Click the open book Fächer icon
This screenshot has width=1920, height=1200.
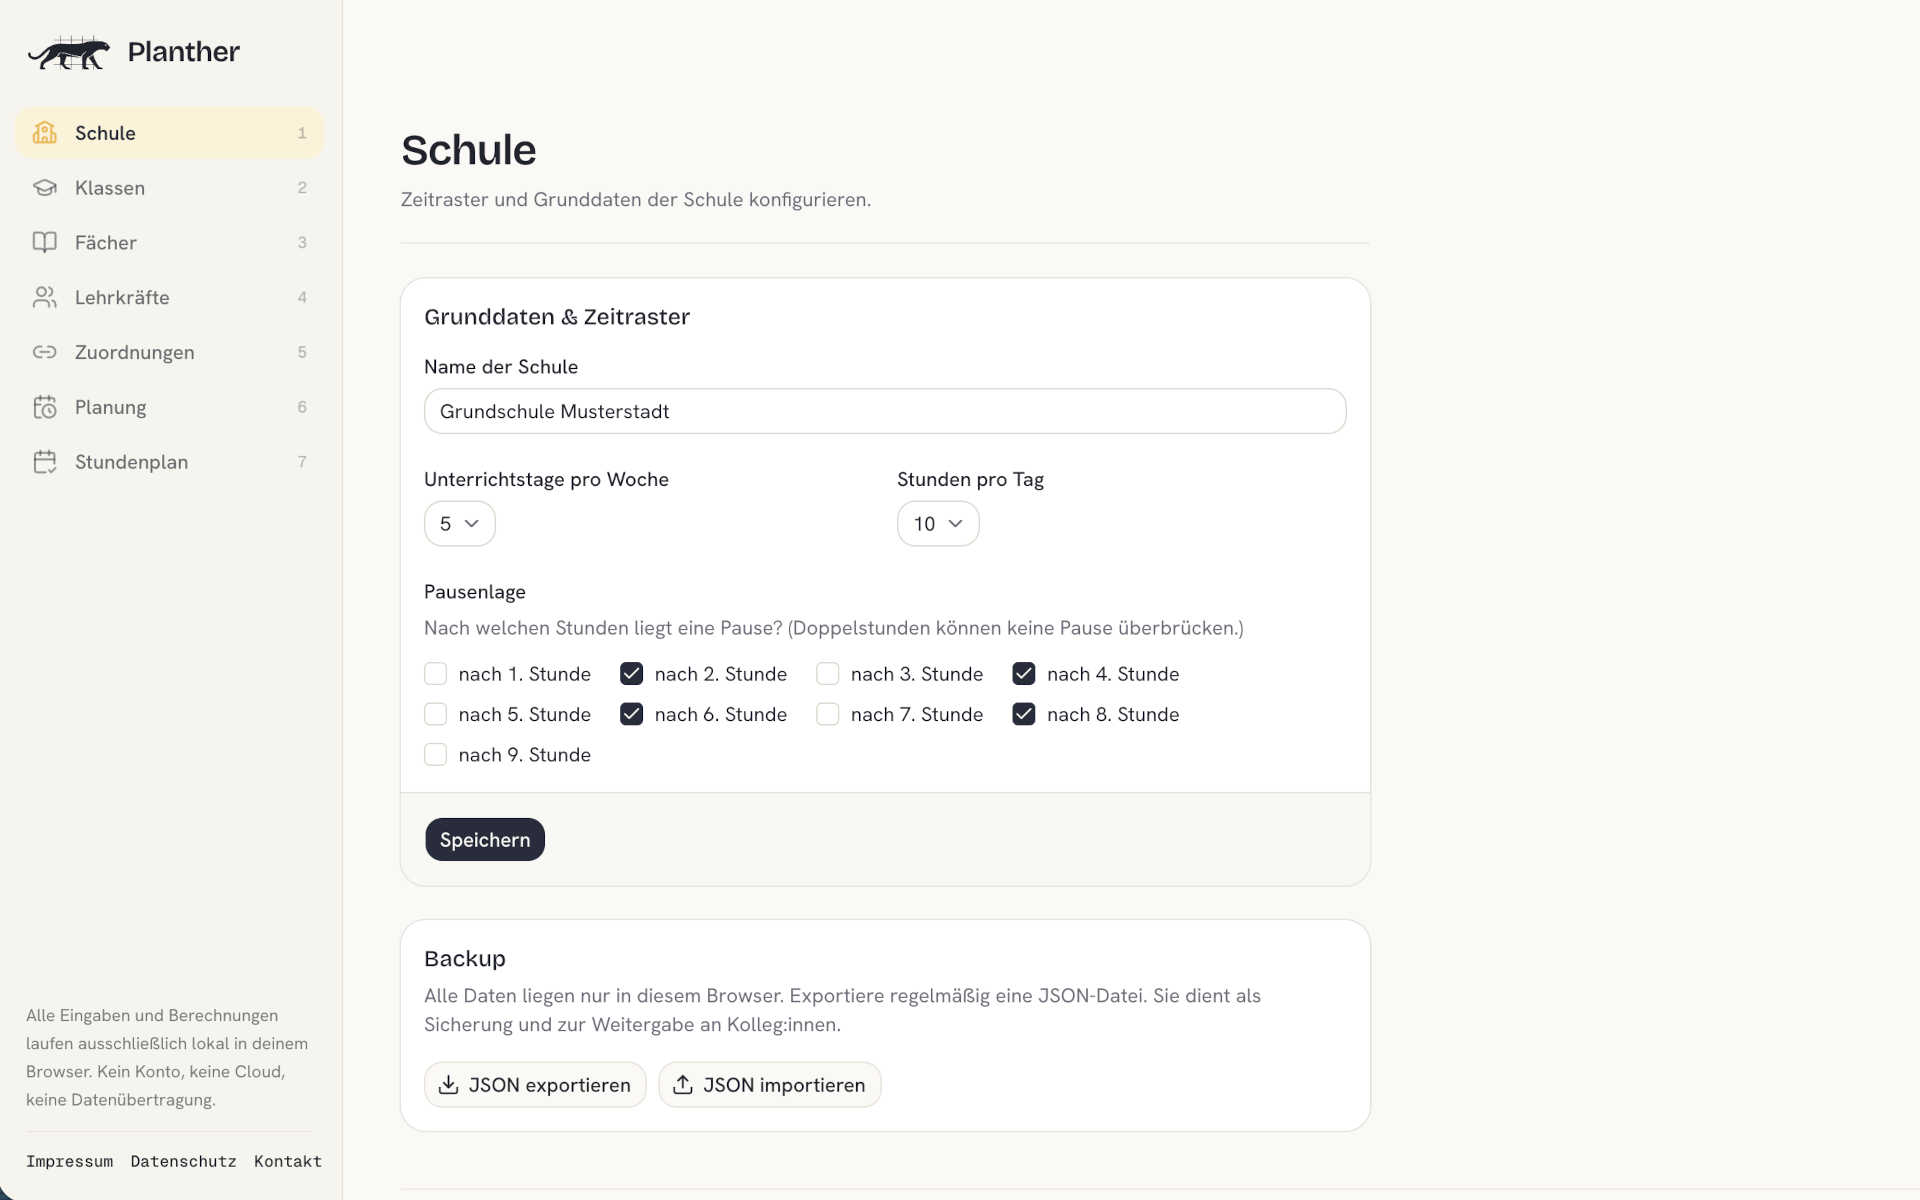[45, 242]
